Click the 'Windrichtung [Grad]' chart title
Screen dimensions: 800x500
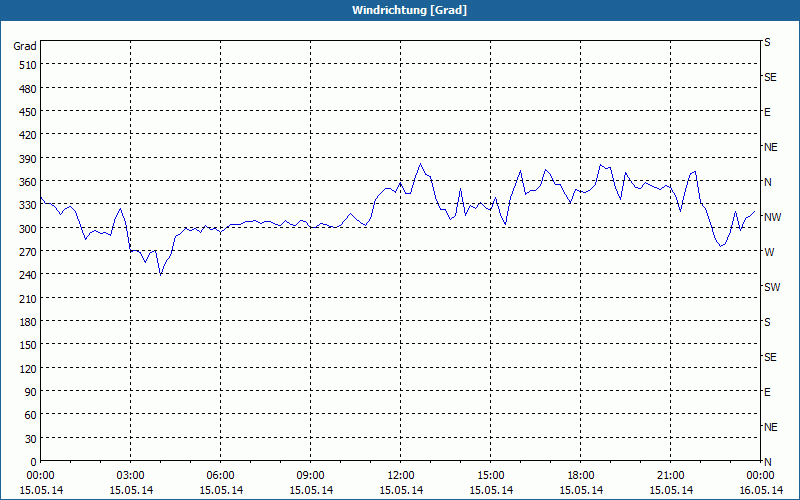pyautogui.click(x=409, y=10)
